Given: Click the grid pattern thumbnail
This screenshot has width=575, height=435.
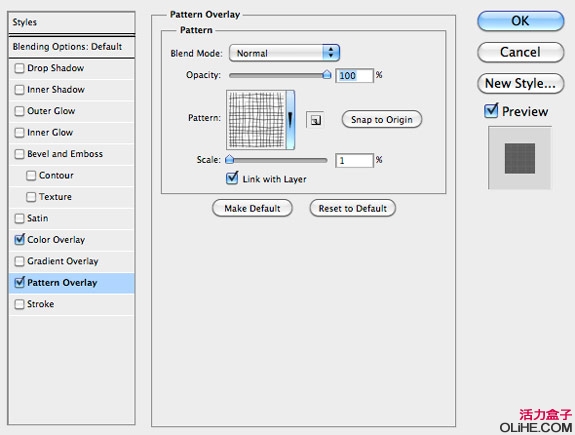Looking at the screenshot, I should click(256, 120).
